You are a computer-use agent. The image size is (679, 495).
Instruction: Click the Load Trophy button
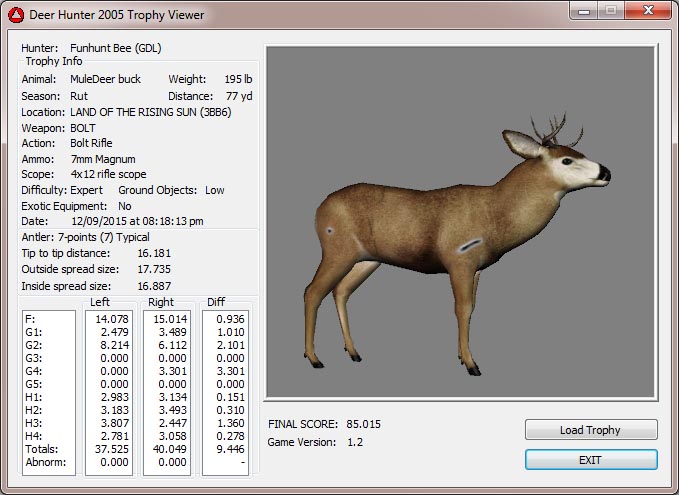(590, 430)
